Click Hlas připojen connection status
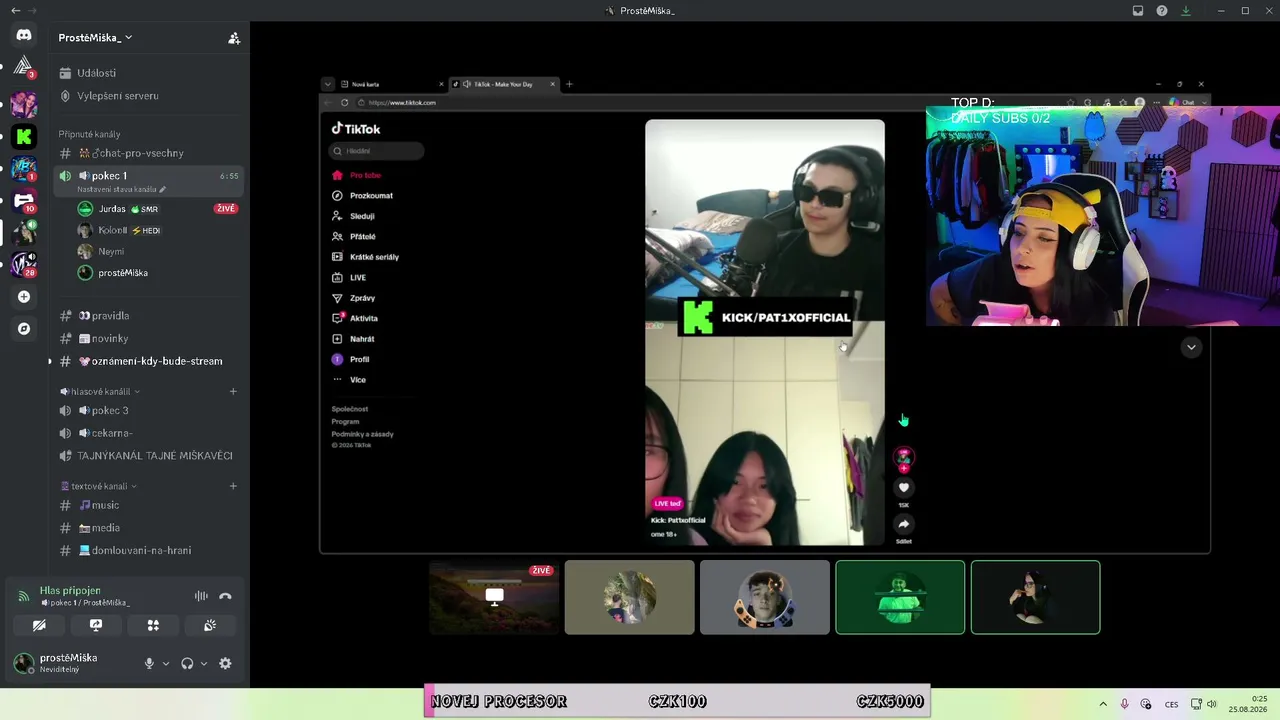The image size is (1280, 720). [x=70, y=590]
